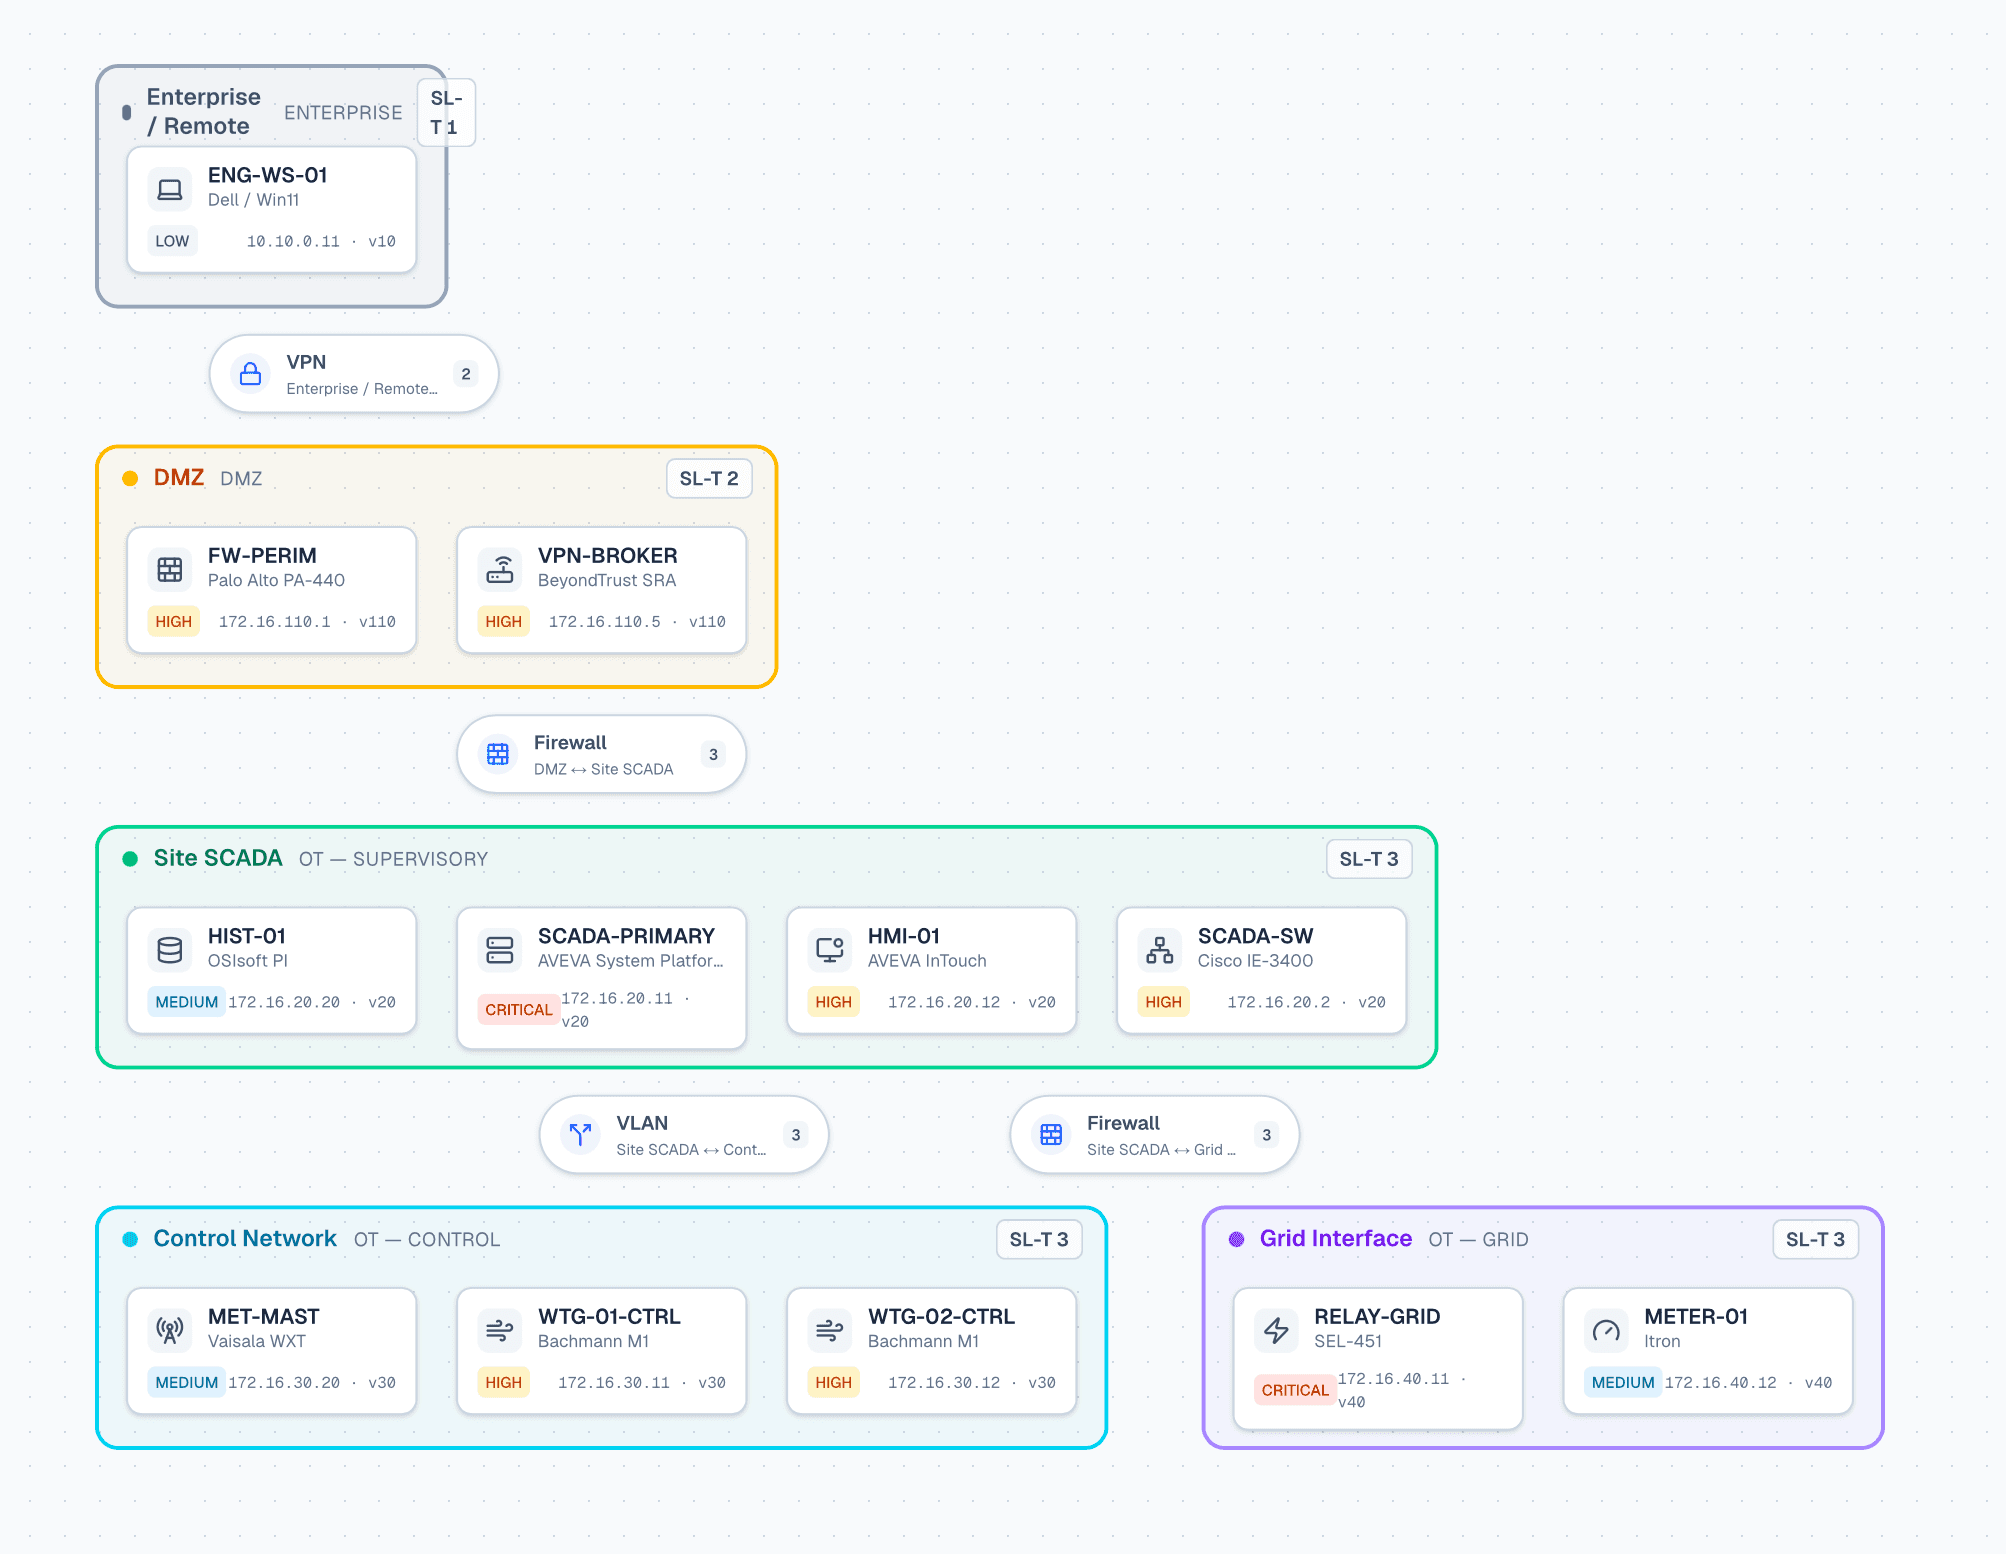This screenshot has width=2006, height=1554.
Task: Click the lightning bolt icon on RELAY-GRID
Action: tap(1276, 1331)
